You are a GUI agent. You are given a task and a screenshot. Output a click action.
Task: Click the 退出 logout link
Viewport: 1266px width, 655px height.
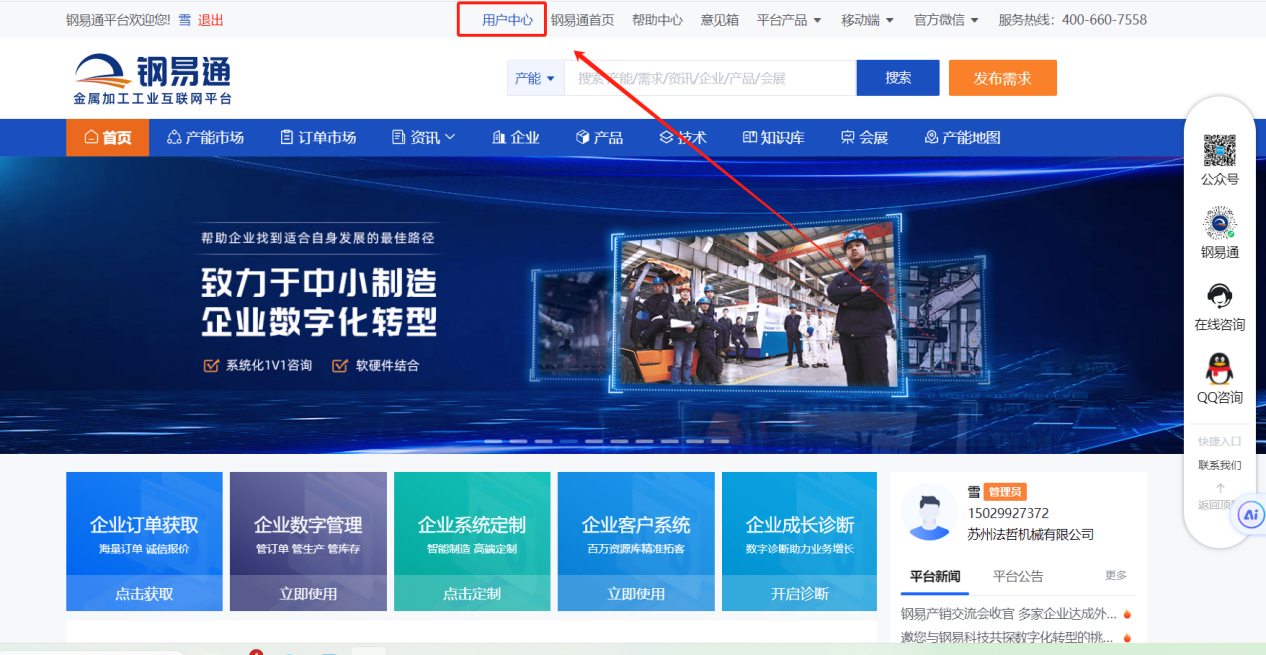tap(211, 20)
